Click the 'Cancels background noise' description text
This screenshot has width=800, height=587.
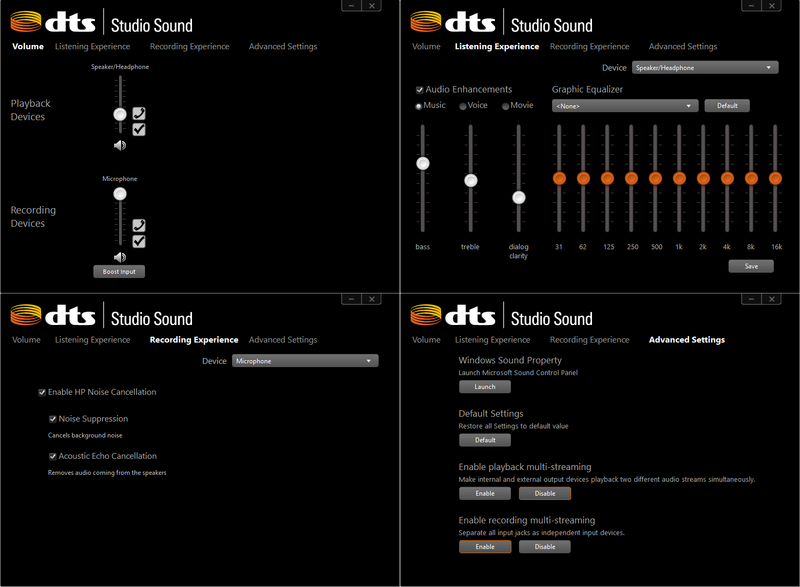tap(85, 436)
